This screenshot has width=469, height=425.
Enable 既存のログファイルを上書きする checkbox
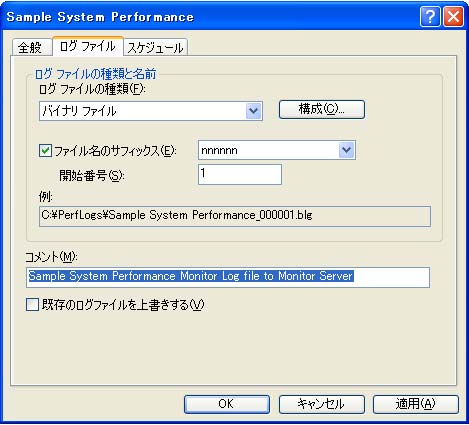tap(32, 304)
